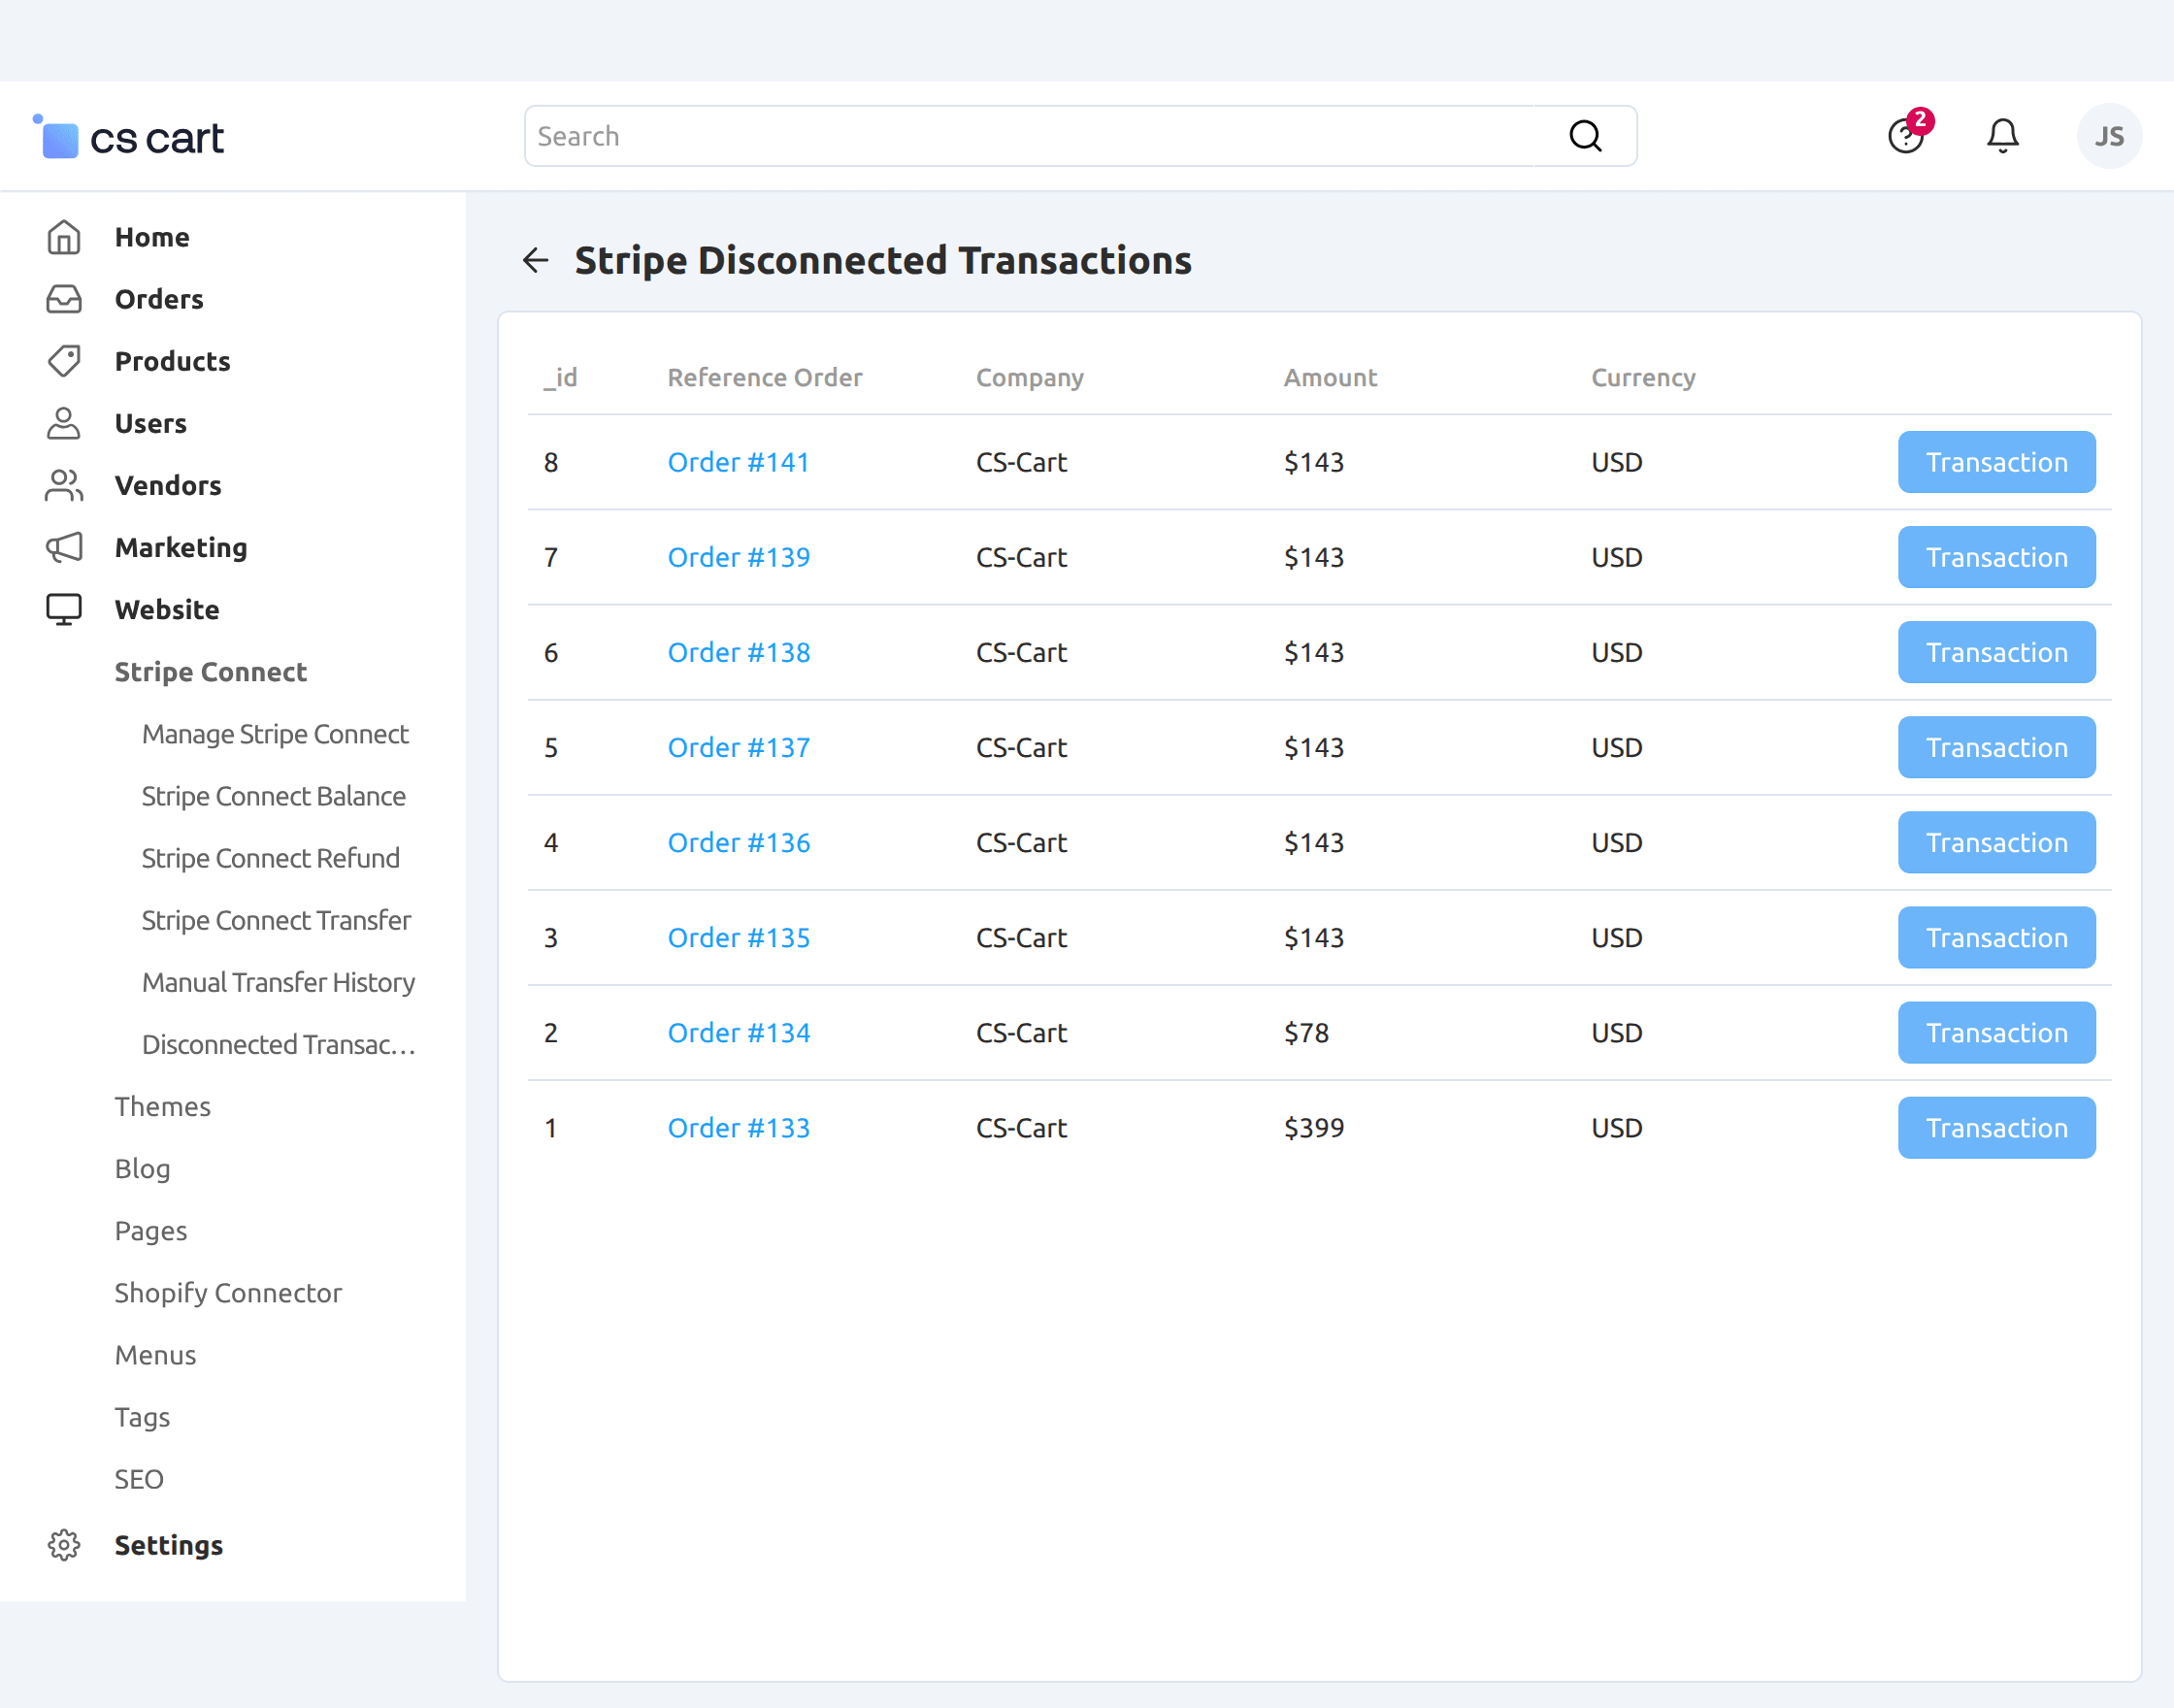Open Marketing using the megaphone icon
Viewport: 2174px width, 1708px height.
(x=64, y=547)
